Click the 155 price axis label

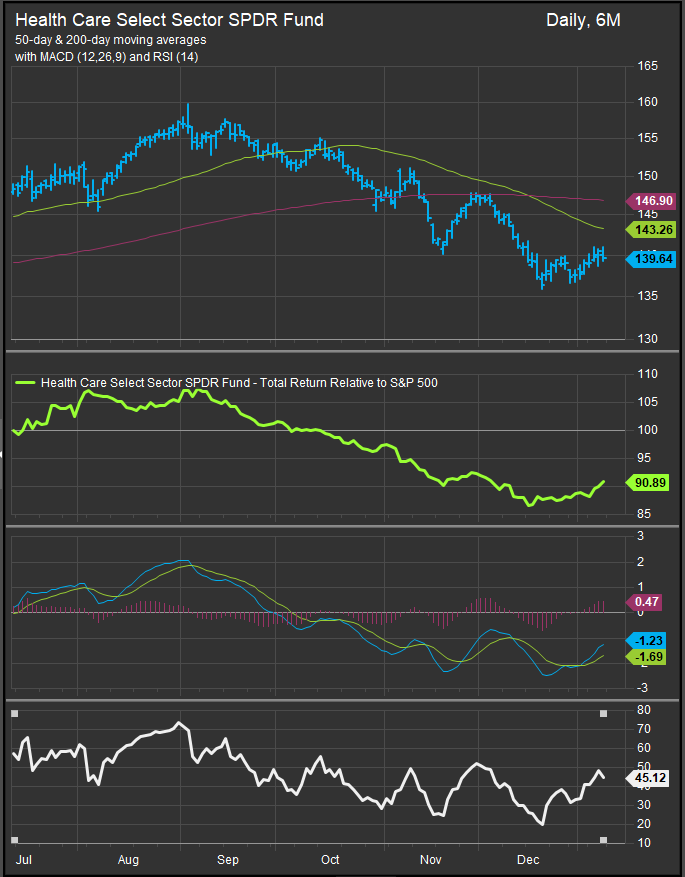(648, 139)
